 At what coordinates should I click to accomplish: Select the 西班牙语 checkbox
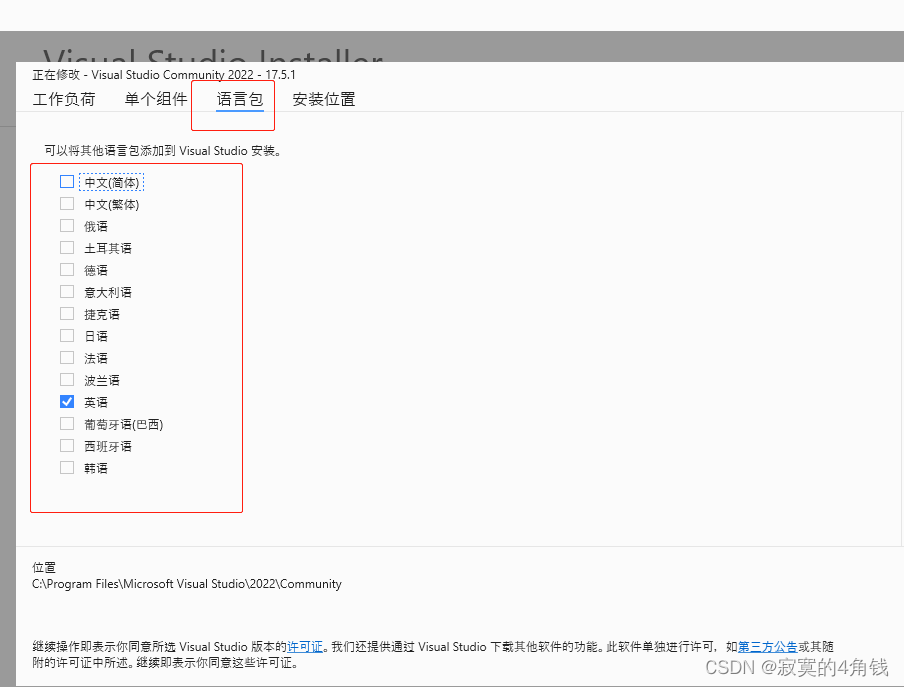(67, 446)
